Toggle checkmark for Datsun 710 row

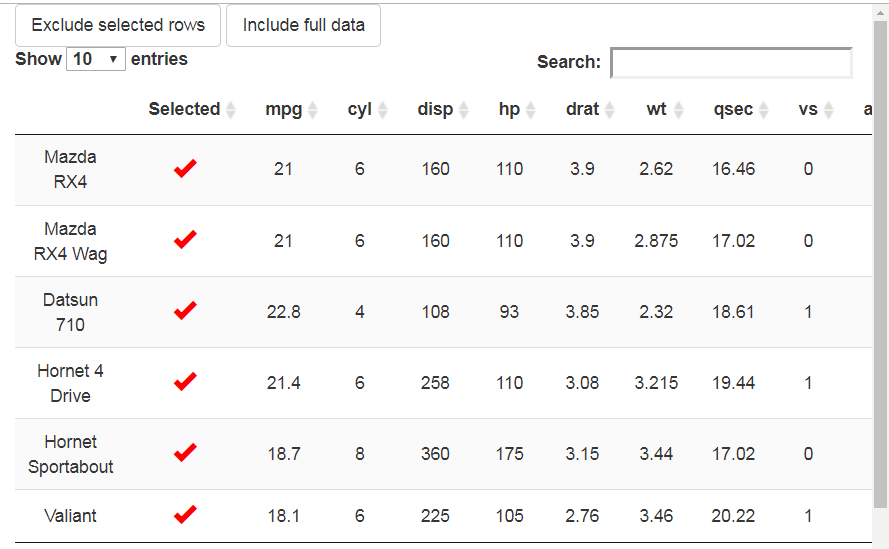tap(185, 311)
